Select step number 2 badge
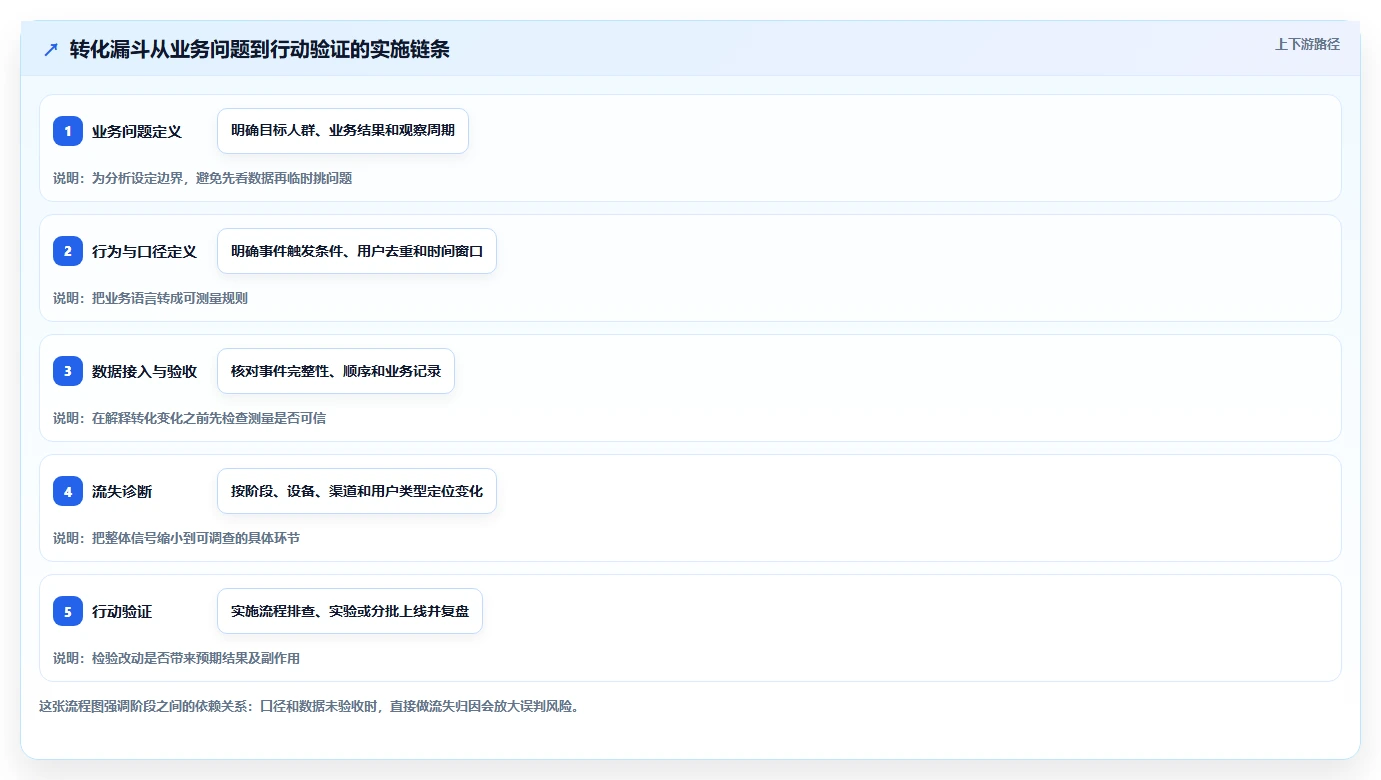This screenshot has width=1381, height=780. [68, 251]
